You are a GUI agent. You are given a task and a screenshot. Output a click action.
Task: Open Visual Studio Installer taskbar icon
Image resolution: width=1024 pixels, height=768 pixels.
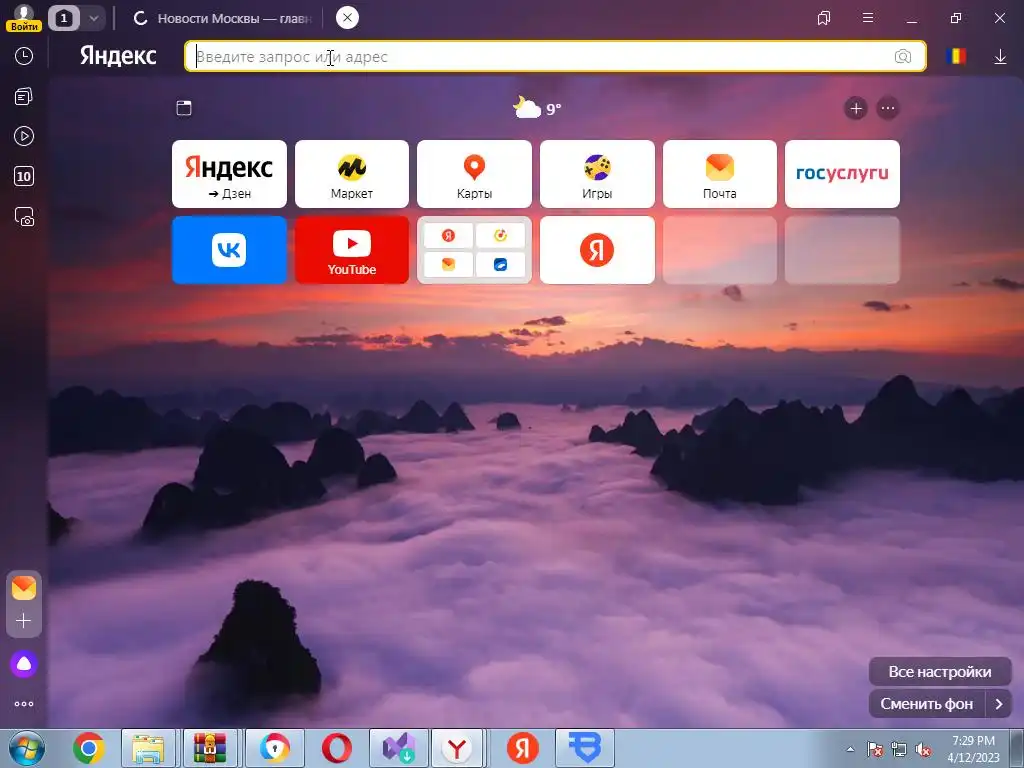399,748
